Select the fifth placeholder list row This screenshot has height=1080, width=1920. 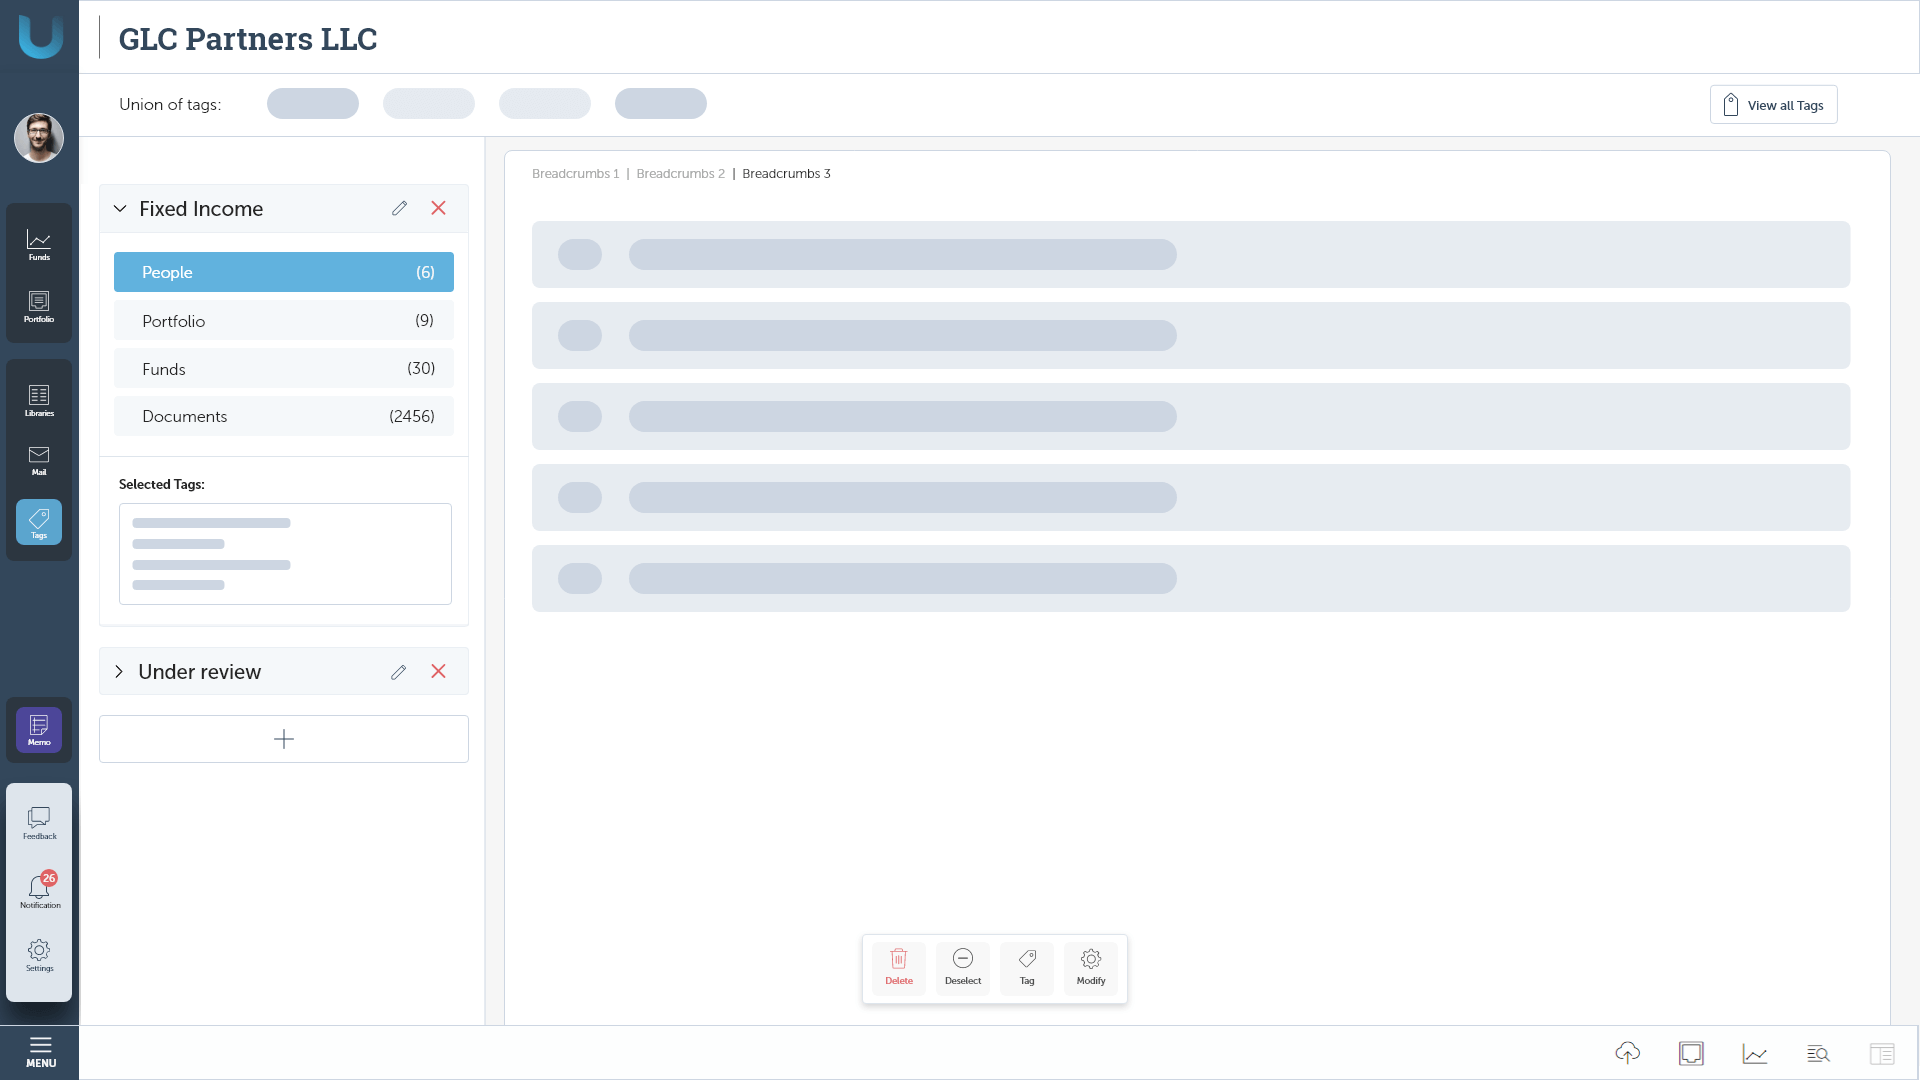click(x=1191, y=578)
